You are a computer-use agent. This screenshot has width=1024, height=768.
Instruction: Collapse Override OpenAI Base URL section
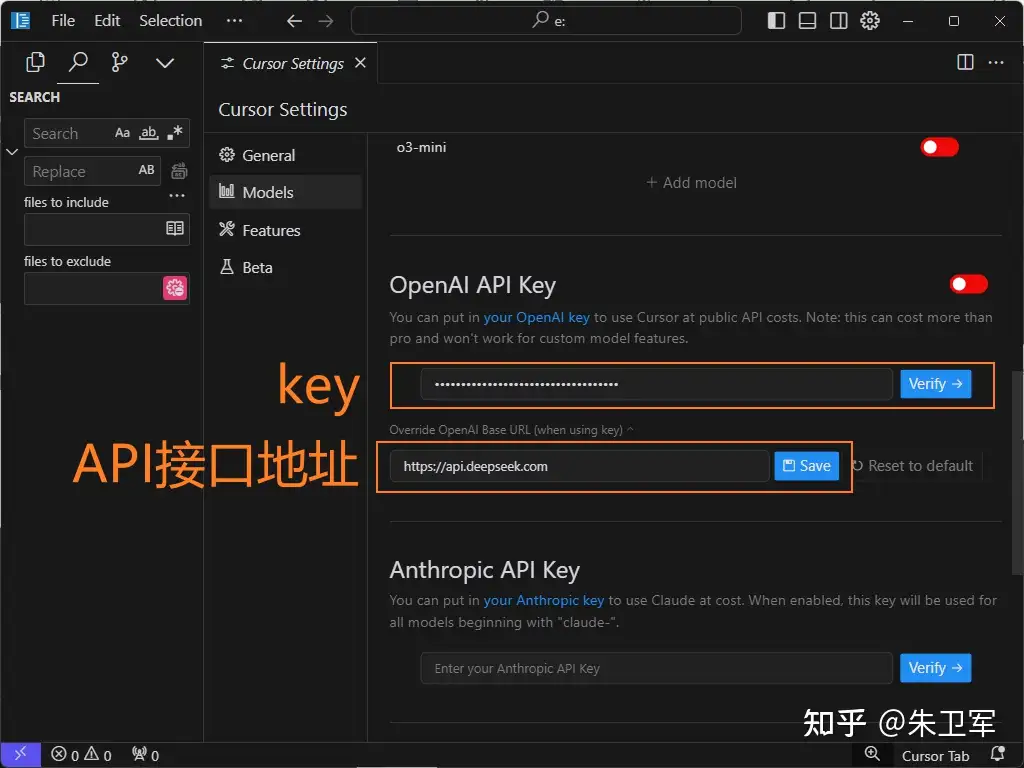tap(511, 430)
